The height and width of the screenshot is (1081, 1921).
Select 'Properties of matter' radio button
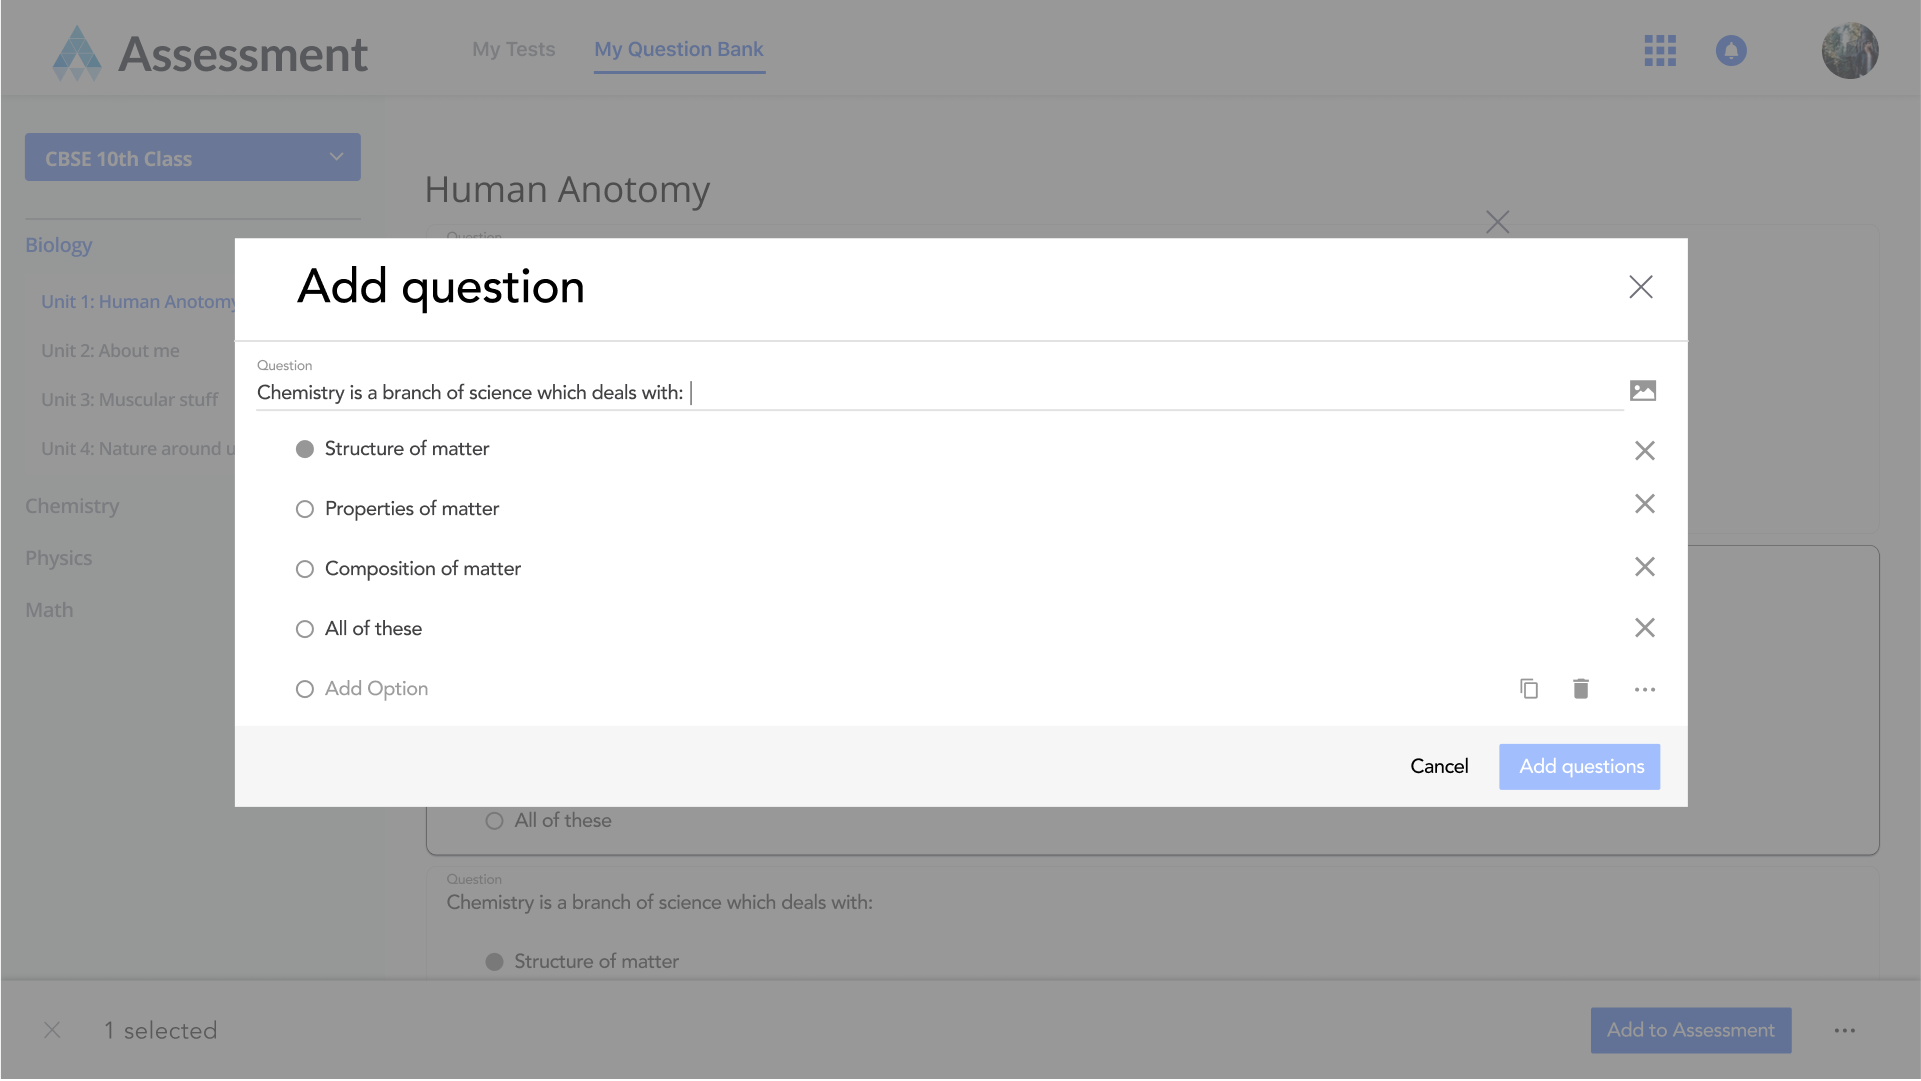click(305, 509)
